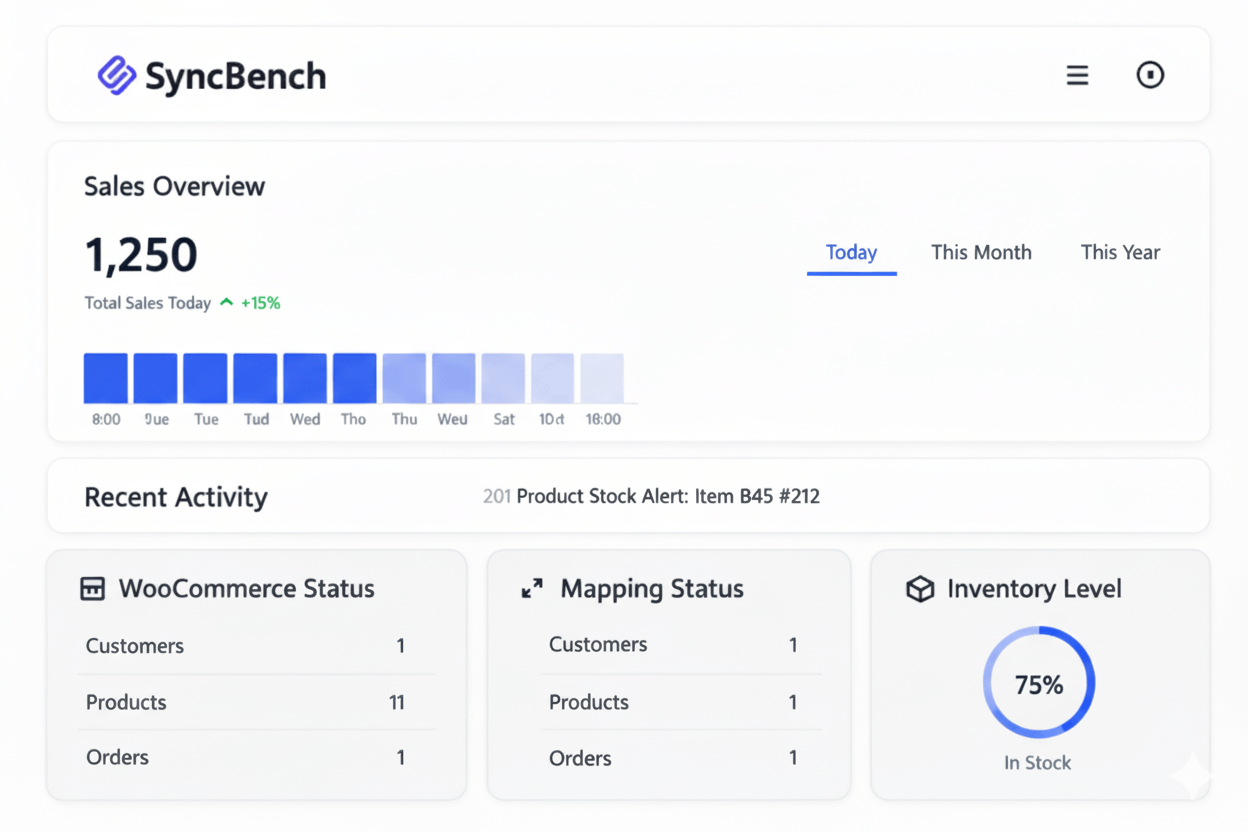This screenshot has width=1248, height=832.
Task: Click the 75% inventory progress ring
Action: click(1039, 684)
